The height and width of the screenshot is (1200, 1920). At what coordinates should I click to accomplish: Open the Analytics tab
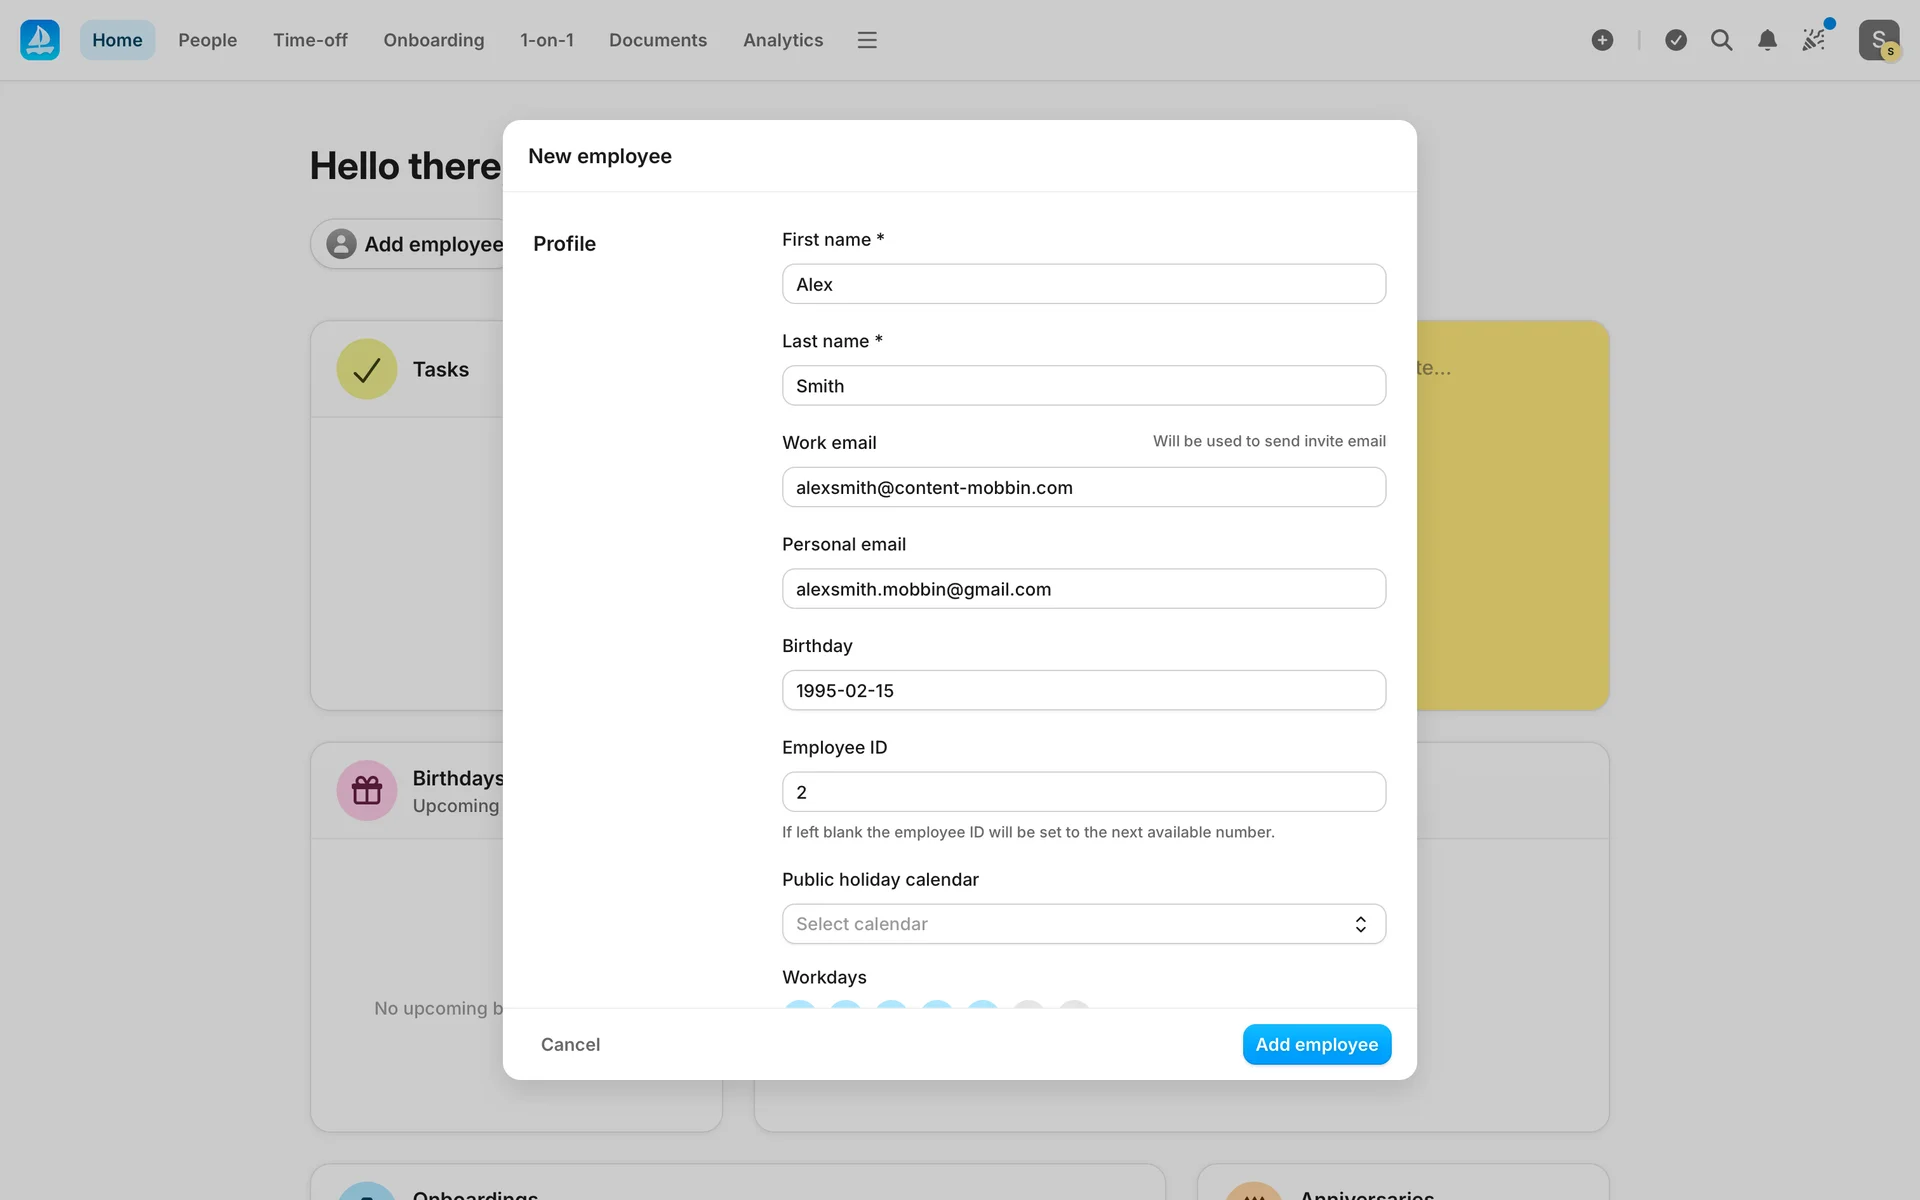click(783, 40)
